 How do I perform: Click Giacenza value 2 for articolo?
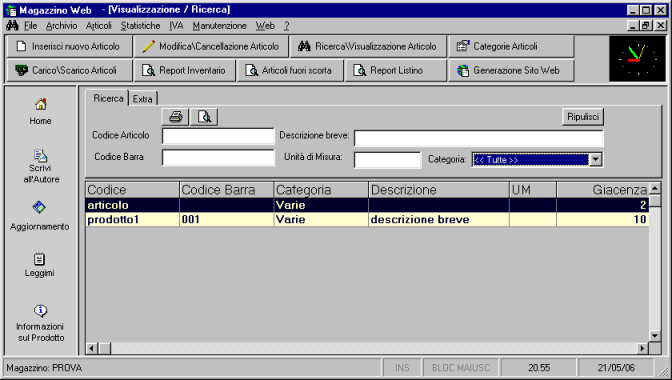[x=603, y=205]
